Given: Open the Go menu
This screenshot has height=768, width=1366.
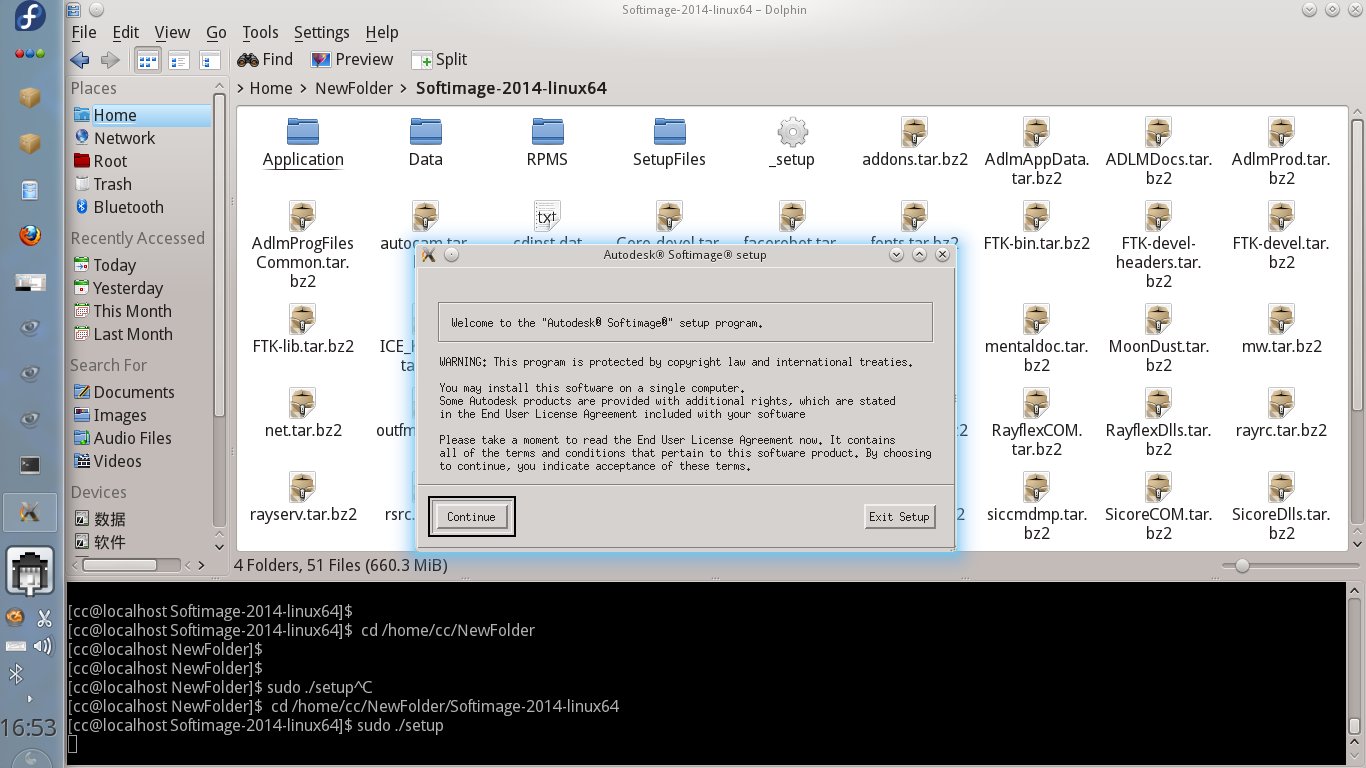Looking at the screenshot, I should pos(216,32).
